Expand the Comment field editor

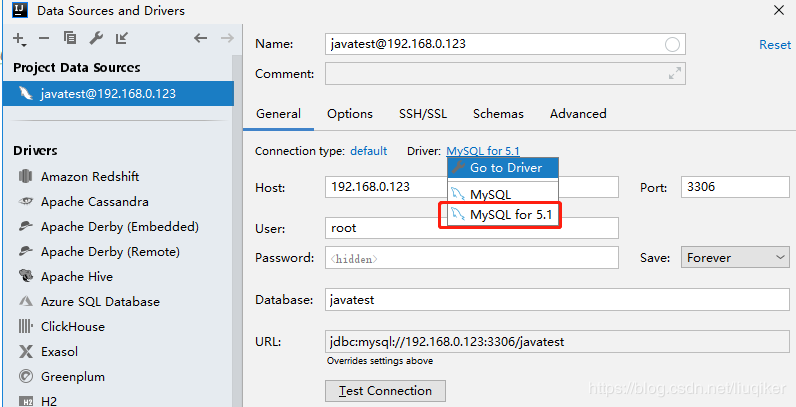[x=676, y=74]
